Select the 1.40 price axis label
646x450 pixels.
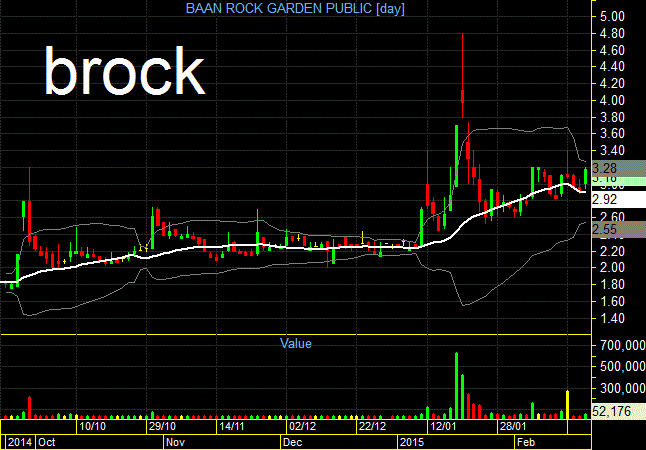613,319
